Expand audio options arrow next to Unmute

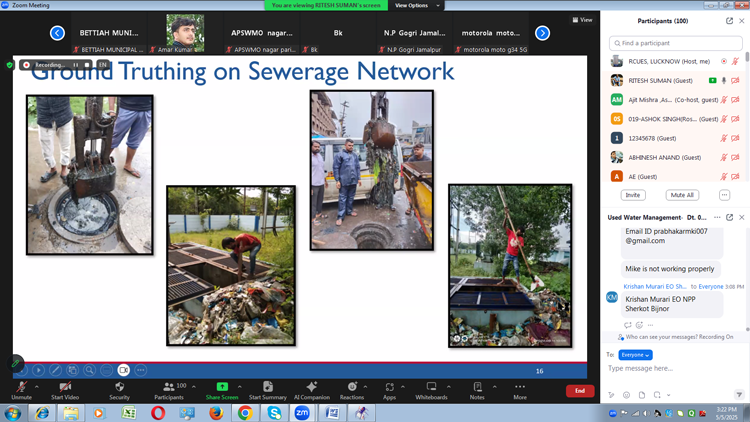(37, 387)
